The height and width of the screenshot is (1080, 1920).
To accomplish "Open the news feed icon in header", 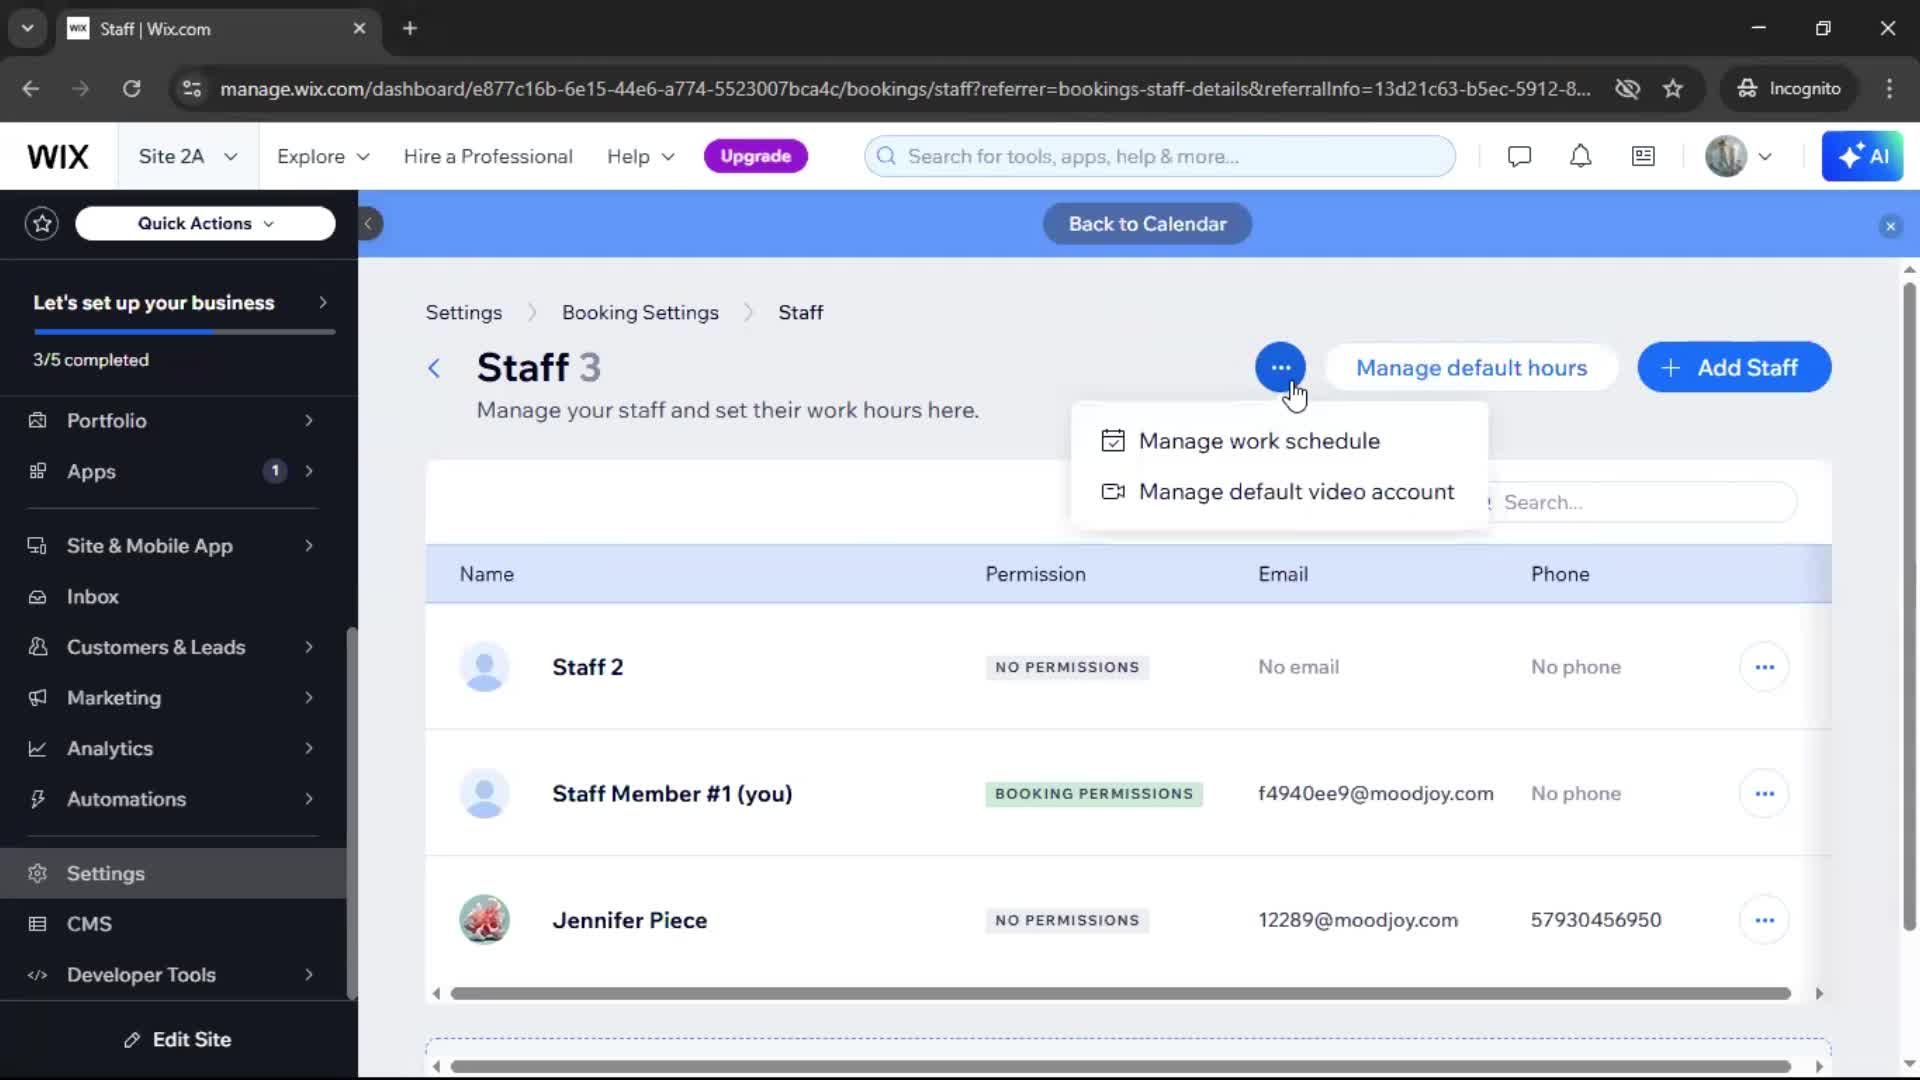I will (1643, 157).
